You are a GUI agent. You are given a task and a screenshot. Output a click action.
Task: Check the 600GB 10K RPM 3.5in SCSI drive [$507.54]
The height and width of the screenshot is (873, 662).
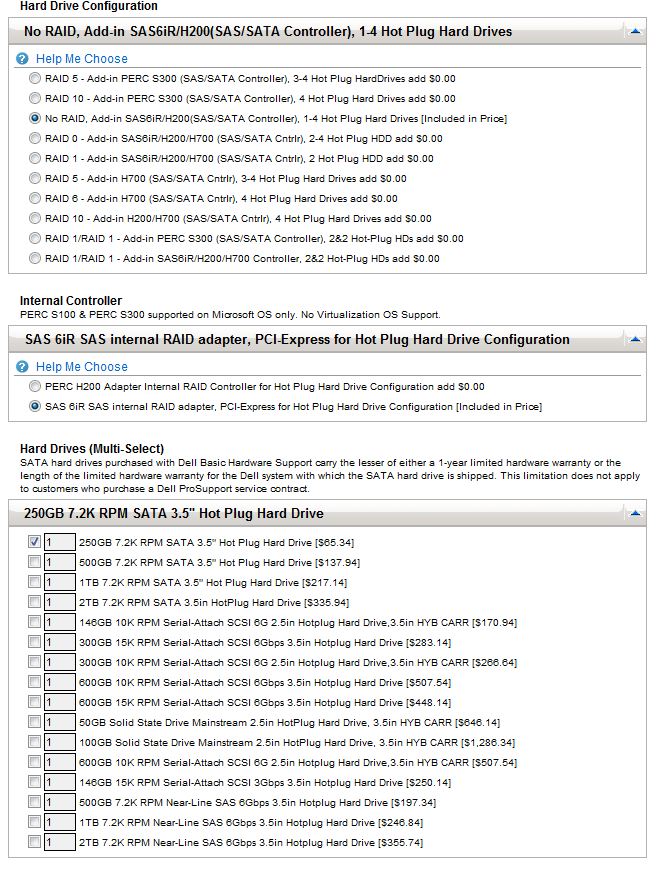pos(35,682)
